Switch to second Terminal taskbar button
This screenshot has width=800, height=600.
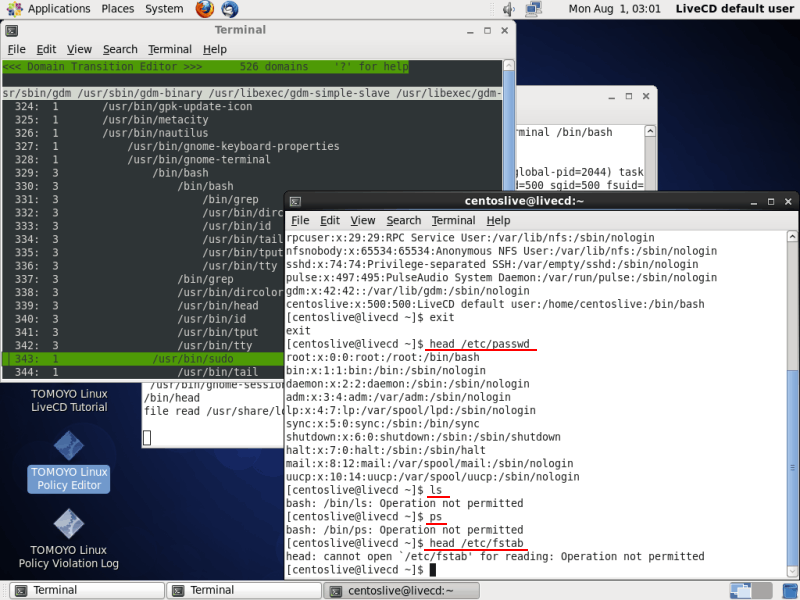(244, 590)
